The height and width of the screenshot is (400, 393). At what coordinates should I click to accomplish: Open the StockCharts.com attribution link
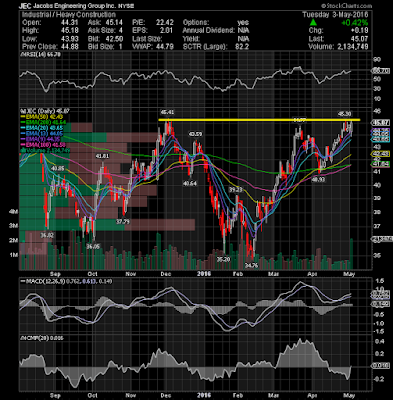347,6
